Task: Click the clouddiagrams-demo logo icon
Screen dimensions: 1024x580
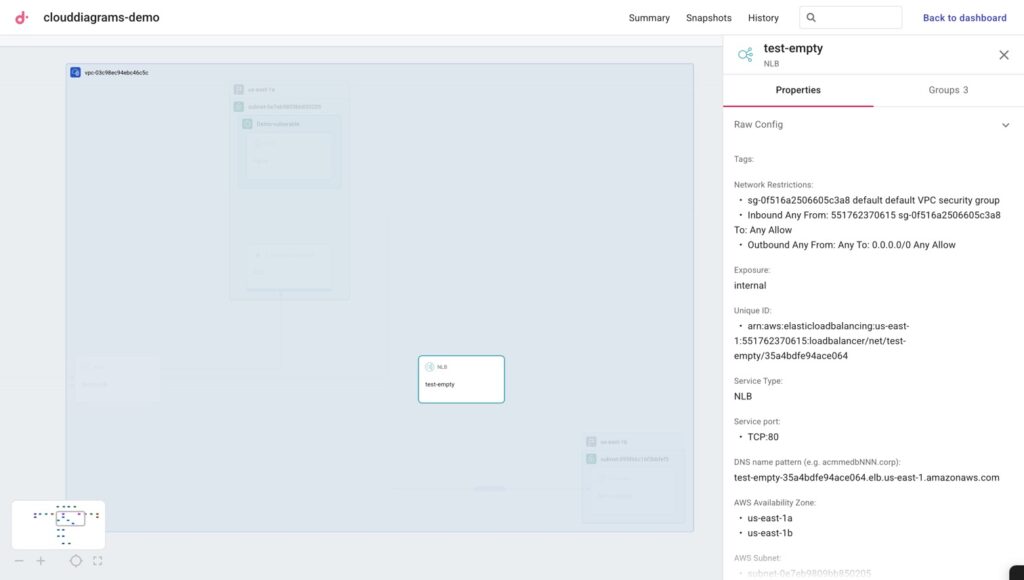Action: [x=22, y=17]
